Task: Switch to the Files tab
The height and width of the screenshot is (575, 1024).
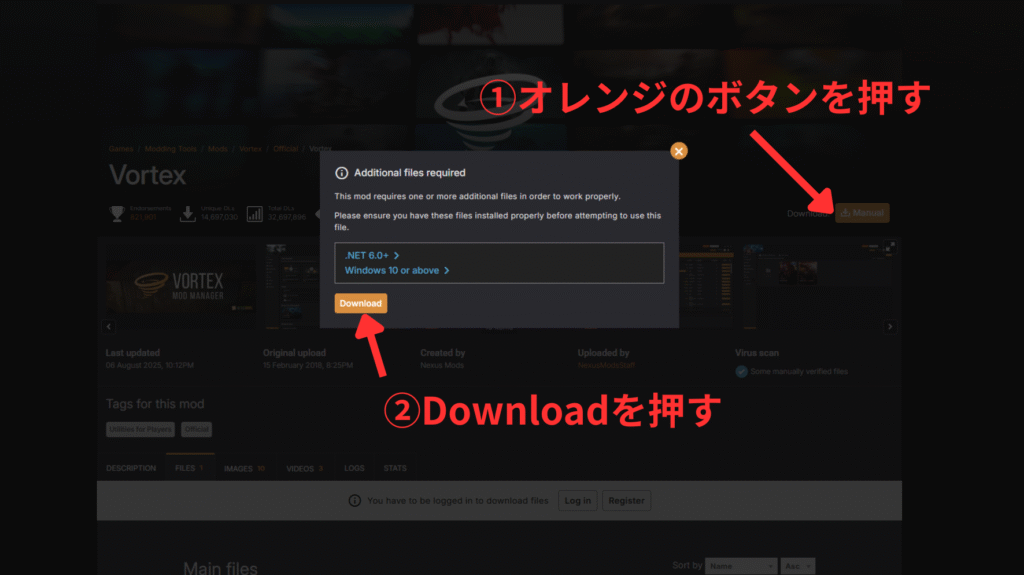Action: pyautogui.click(x=189, y=468)
